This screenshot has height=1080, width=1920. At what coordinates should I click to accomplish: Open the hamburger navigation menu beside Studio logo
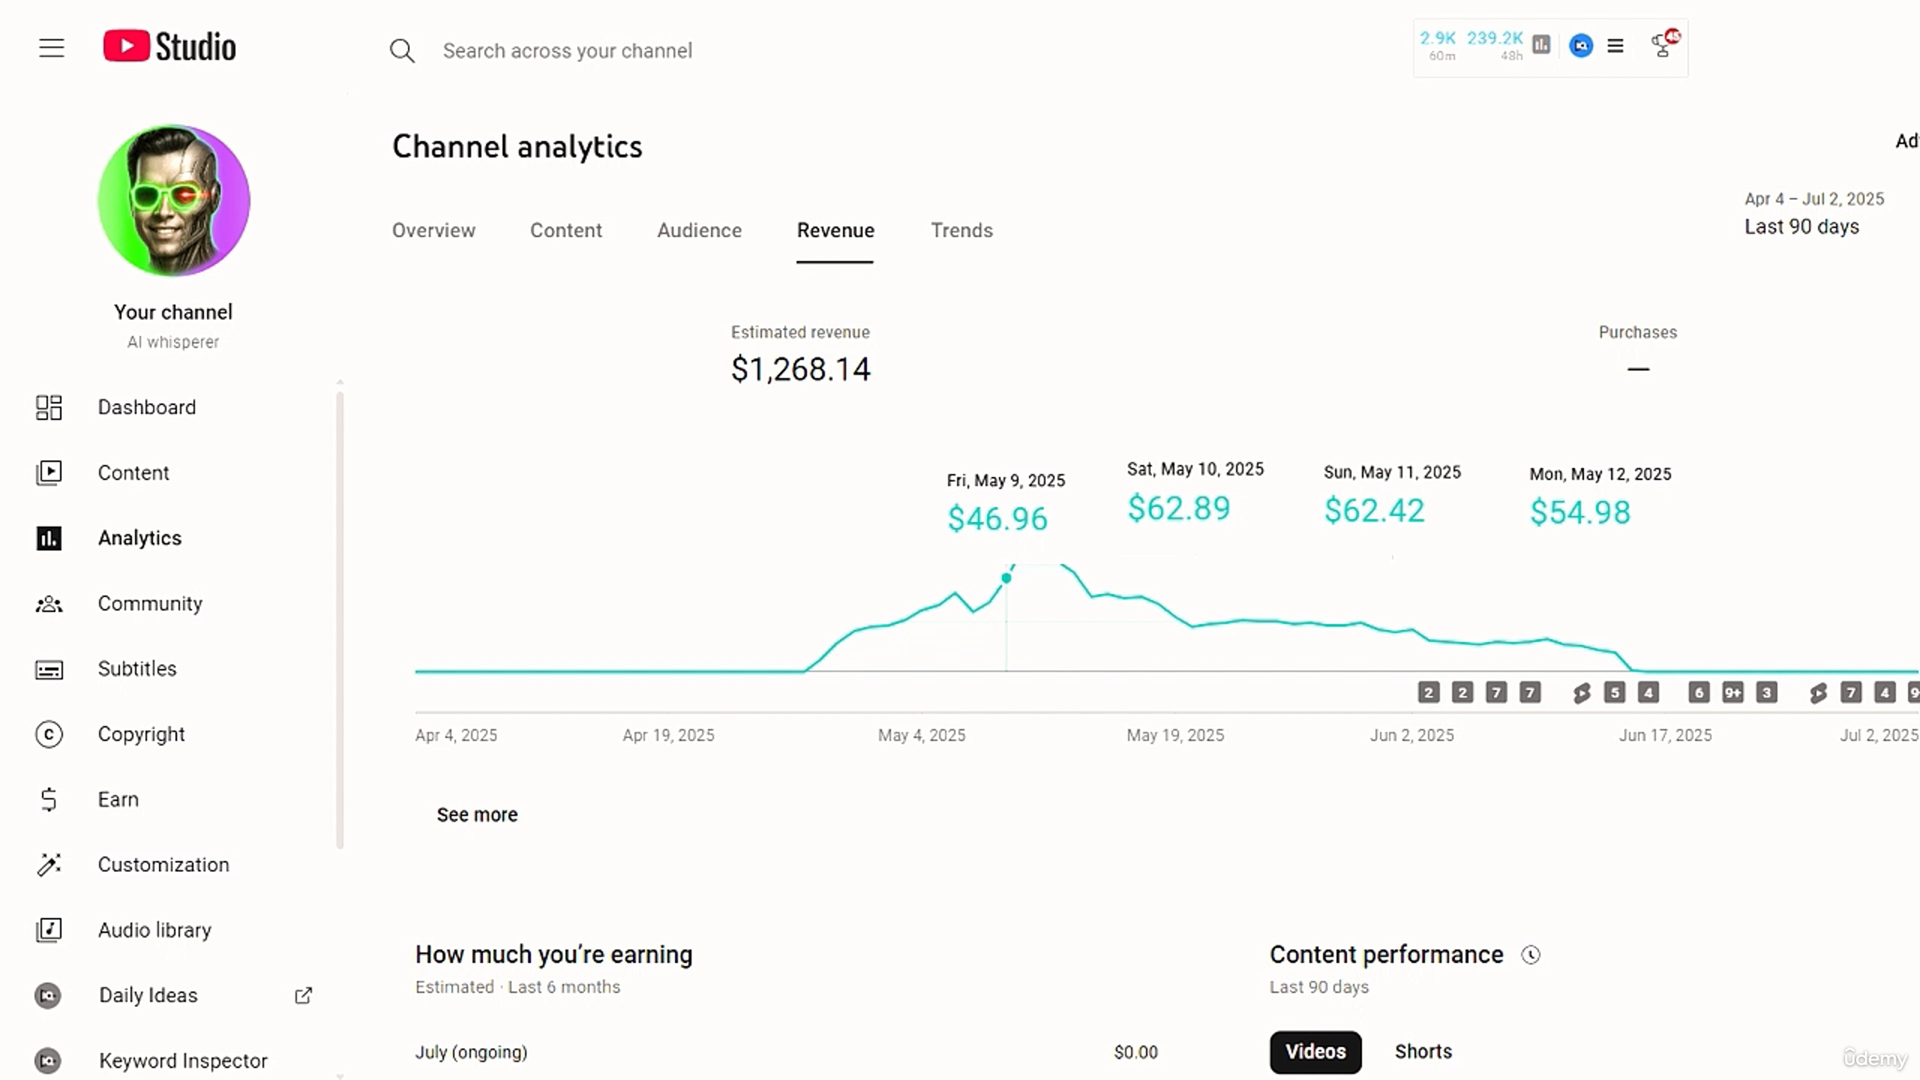51,48
